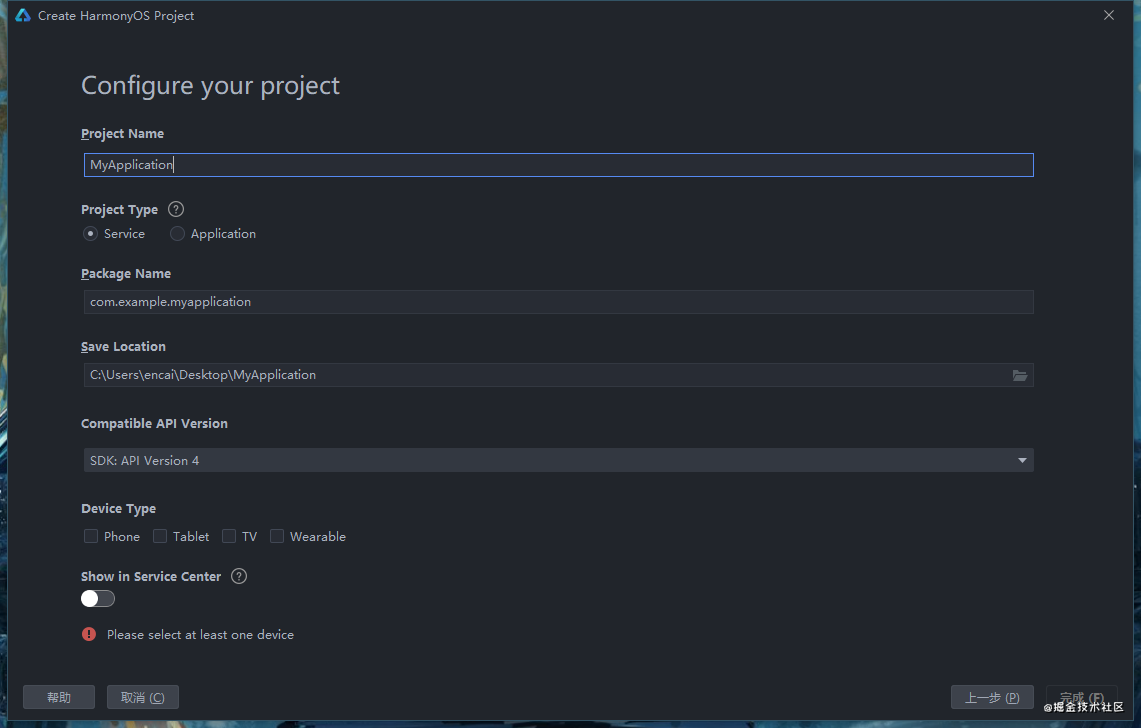This screenshot has height=728, width=1141.
Task: Click the 'Device Type' label
Action: tap(119, 509)
